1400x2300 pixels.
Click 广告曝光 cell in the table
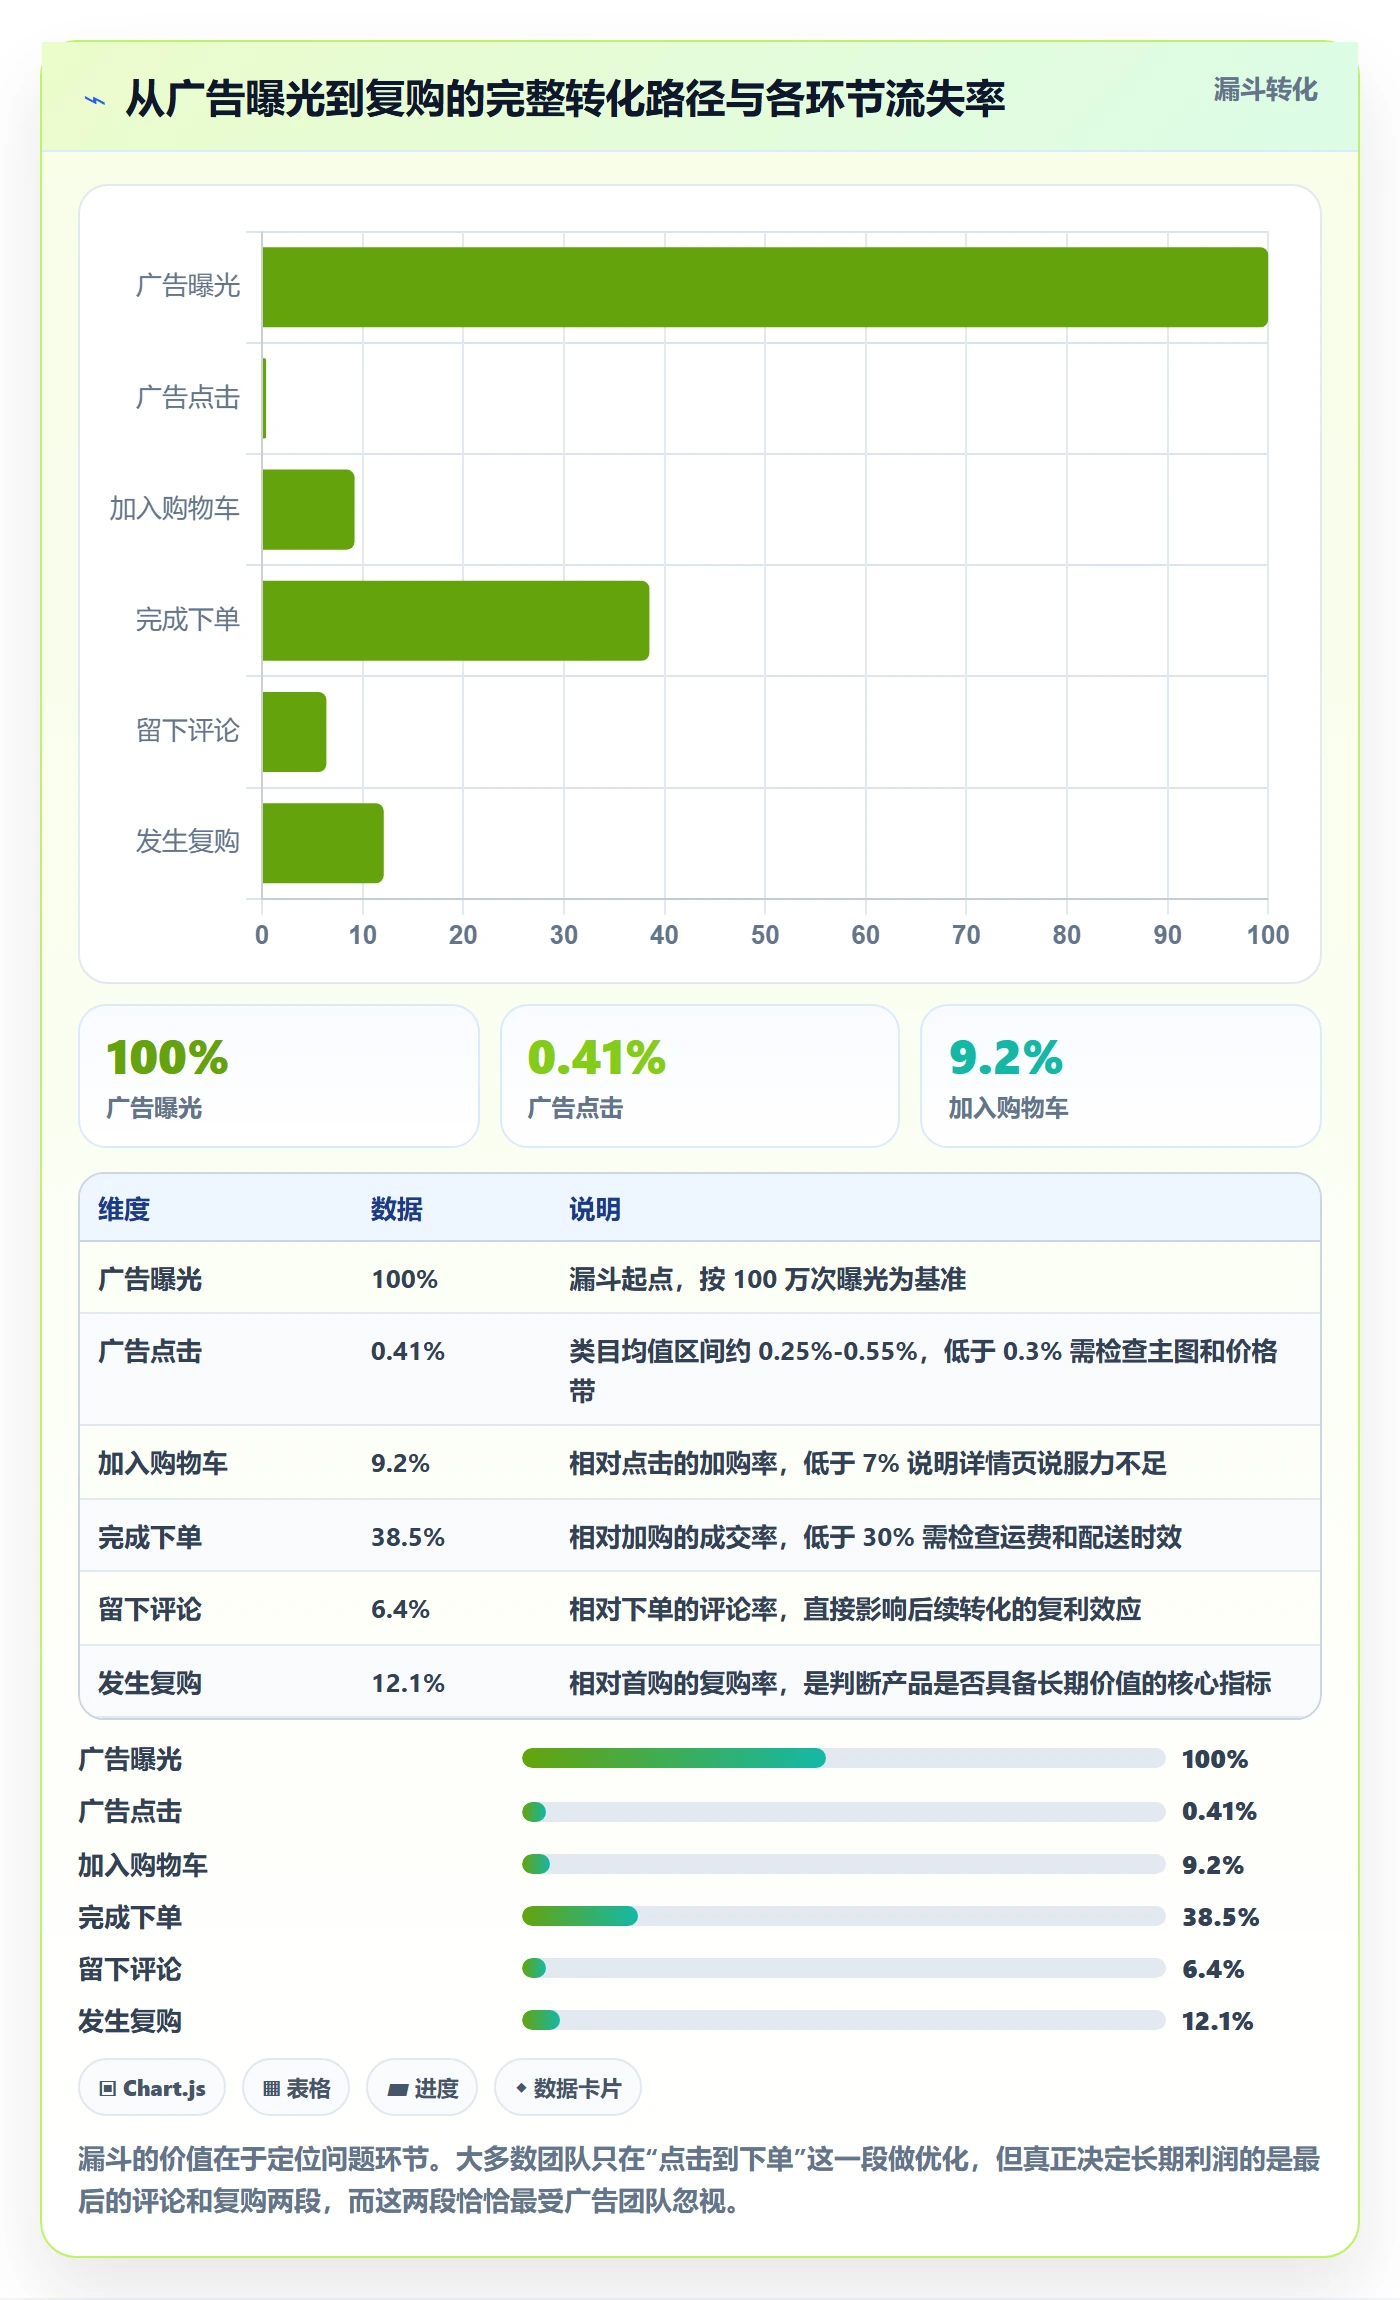(150, 1279)
